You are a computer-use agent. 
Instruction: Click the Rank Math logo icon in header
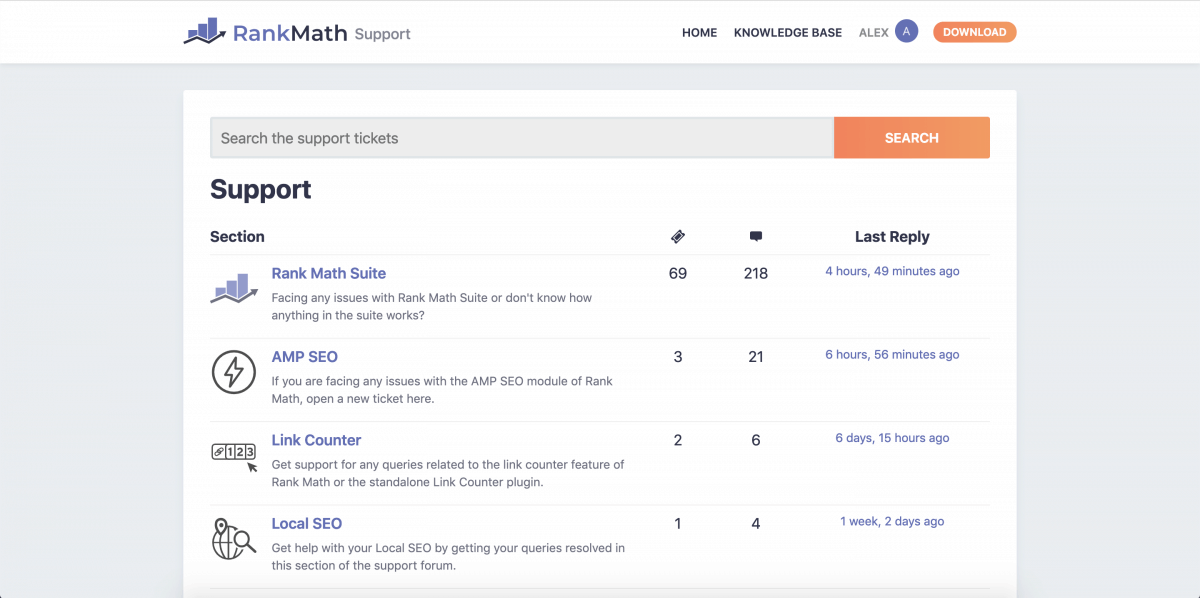pyautogui.click(x=205, y=32)
